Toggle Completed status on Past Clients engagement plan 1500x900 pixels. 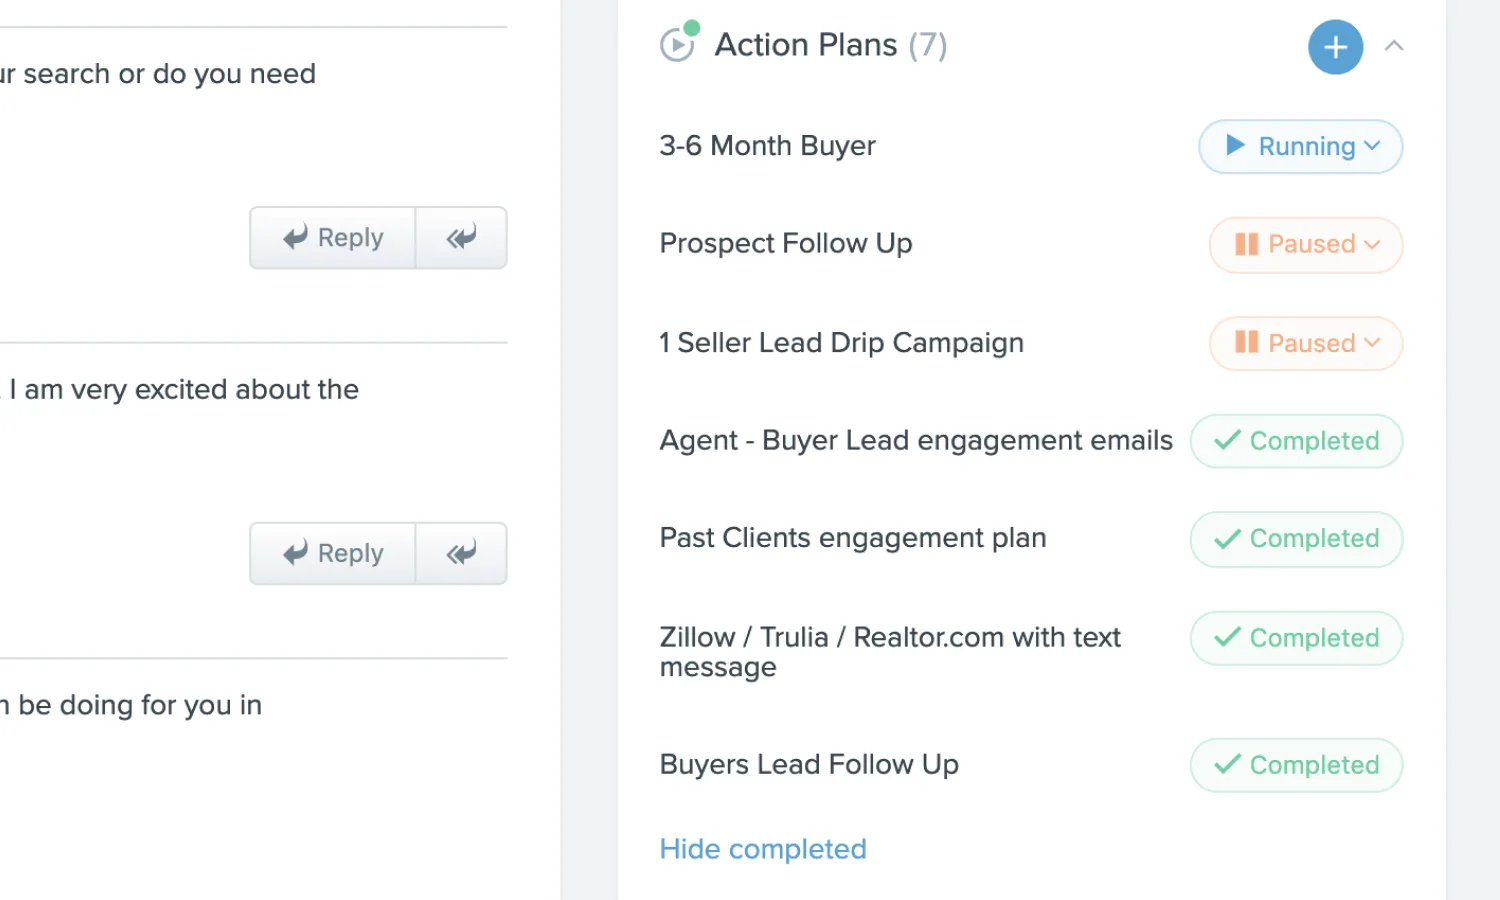point(1296,539)
